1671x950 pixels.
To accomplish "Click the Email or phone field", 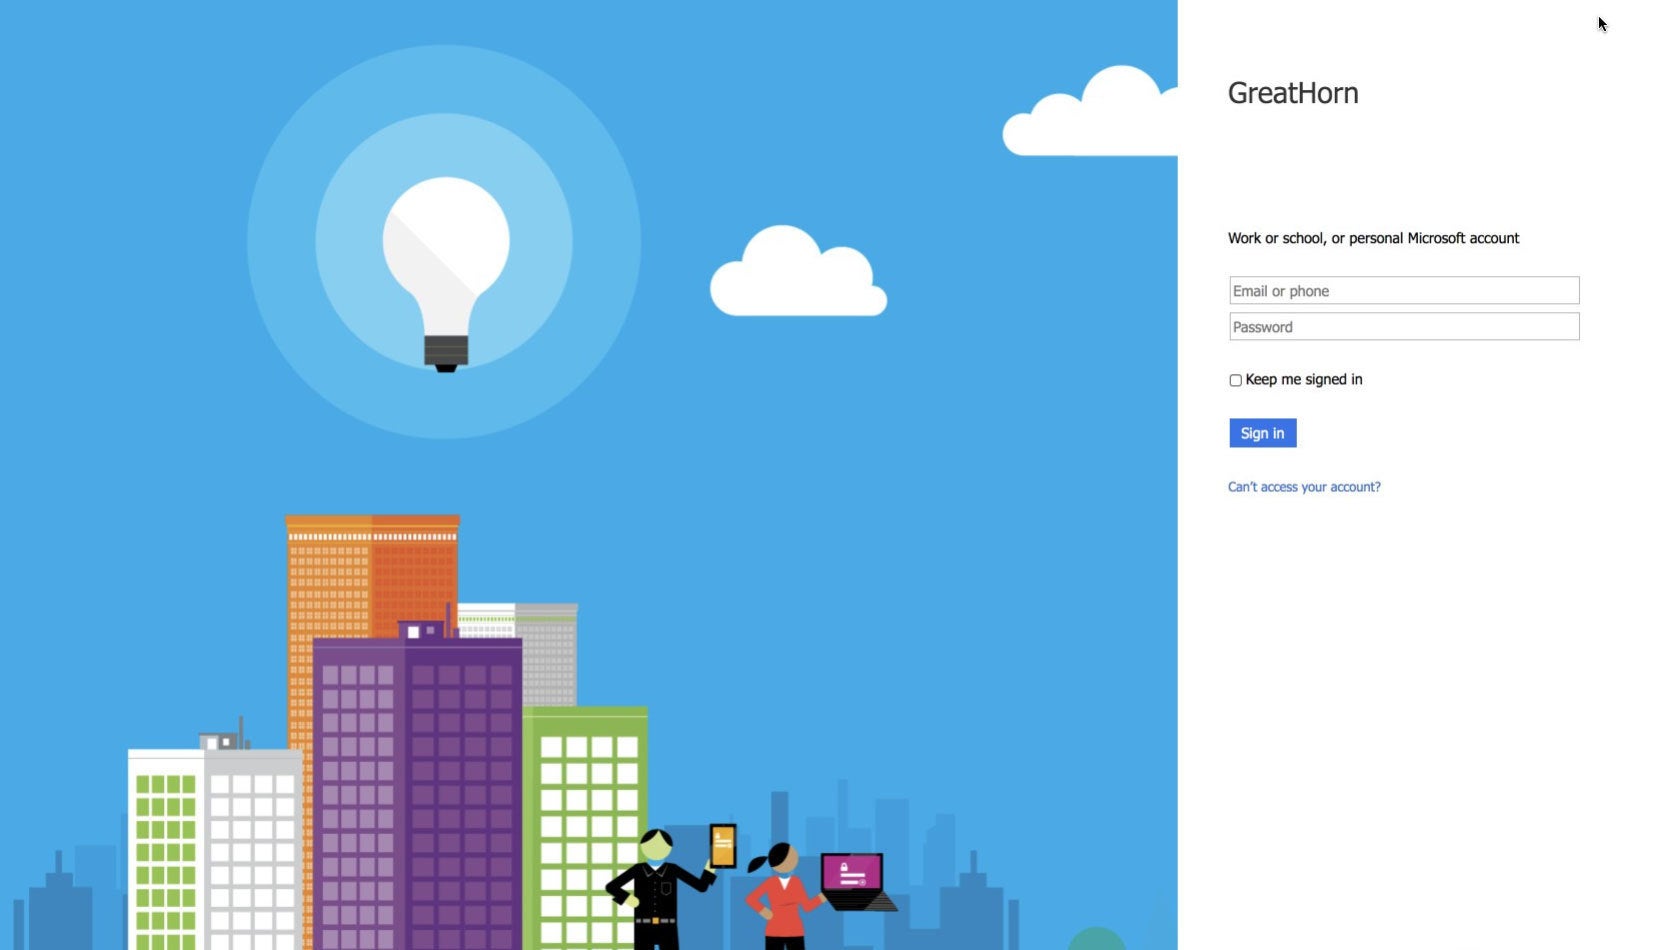I will [x=1404, y=291].
